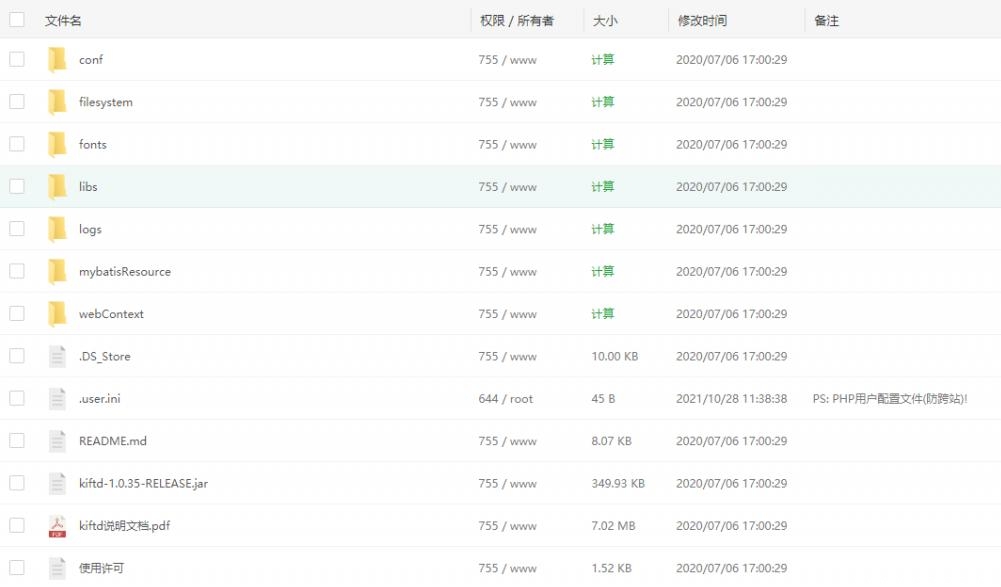Viewport: 1001px width, 587px height.
Task: Click the libs folder icon
Action: [x=57, y=187]
